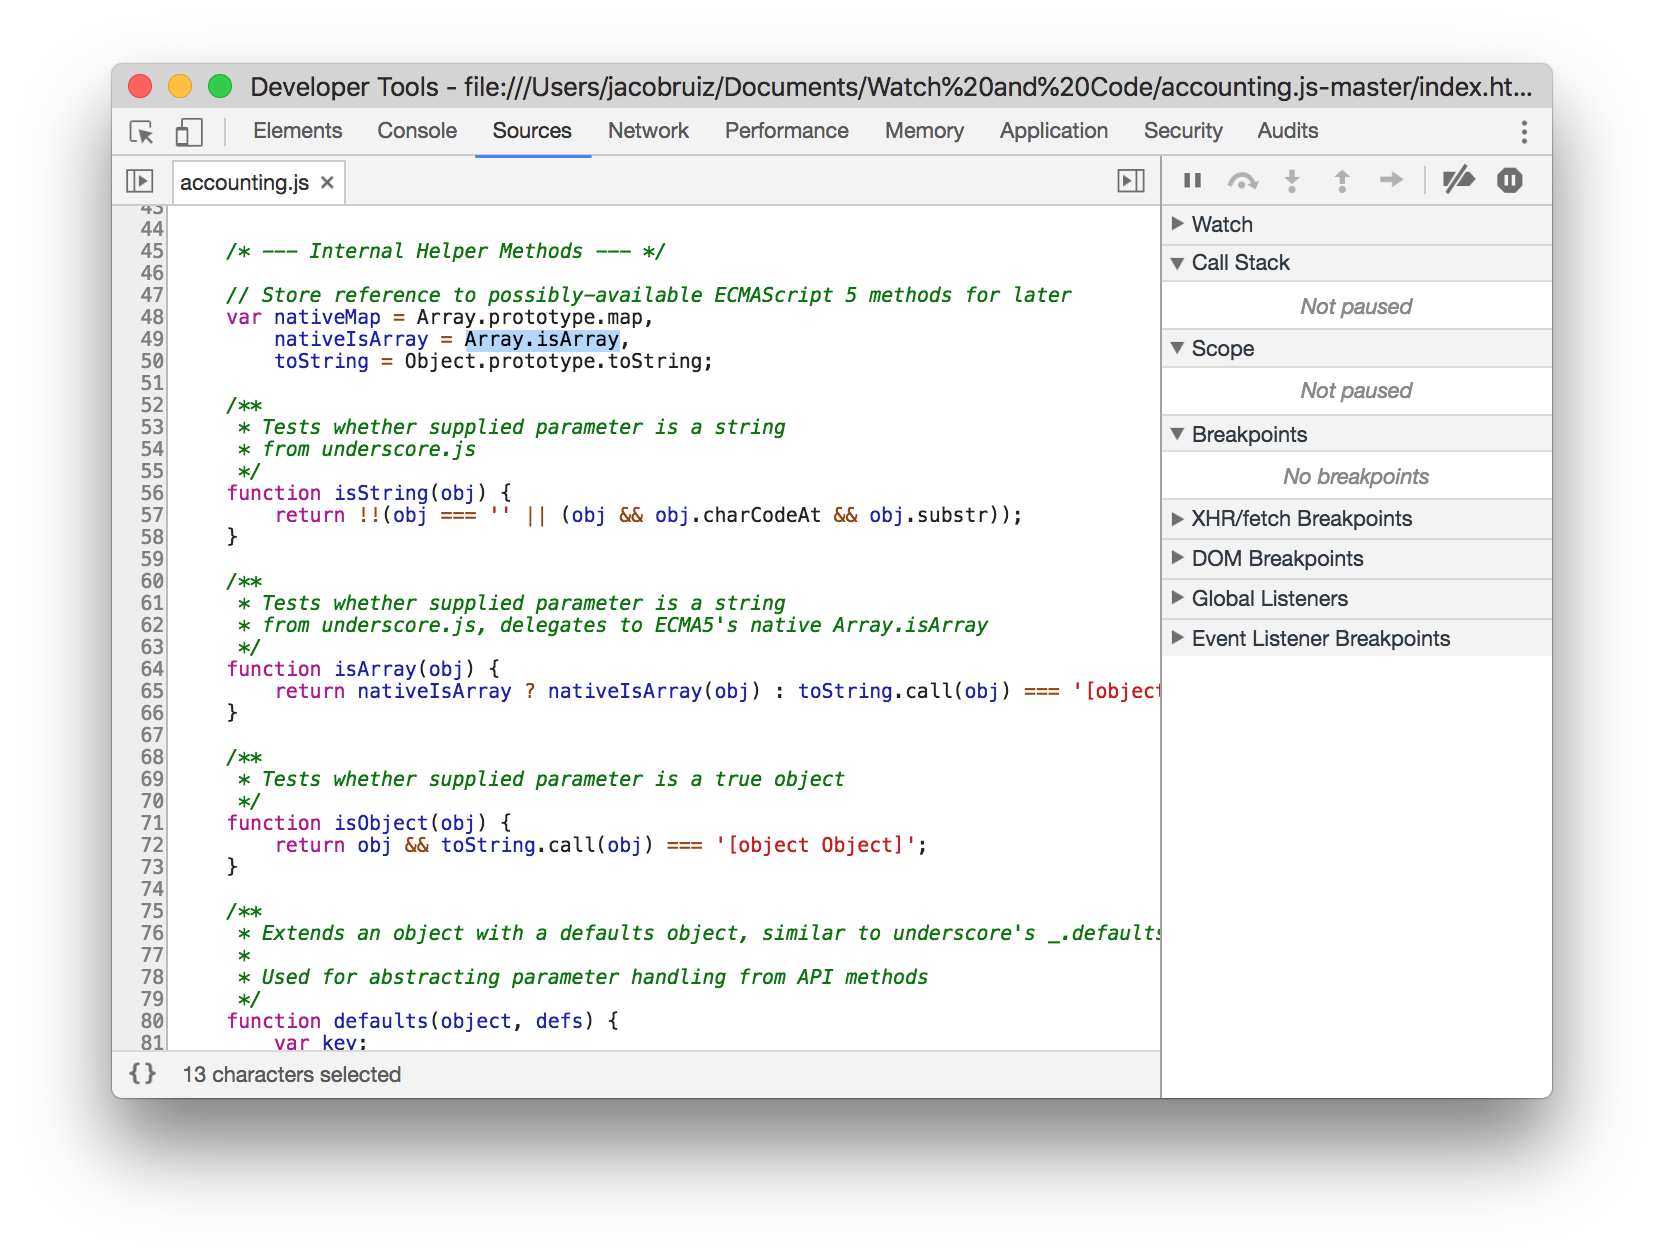Expand the Watch section

click(1357, 224)
